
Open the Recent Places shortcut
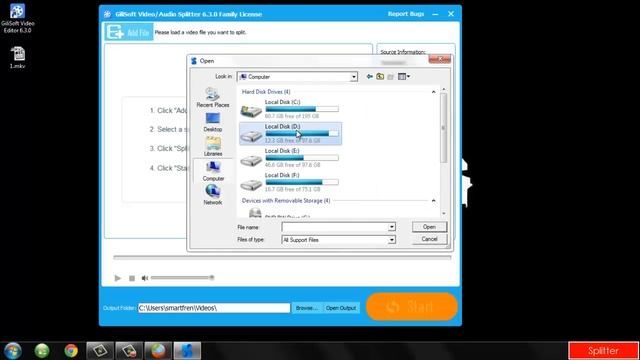pos(213,98)
